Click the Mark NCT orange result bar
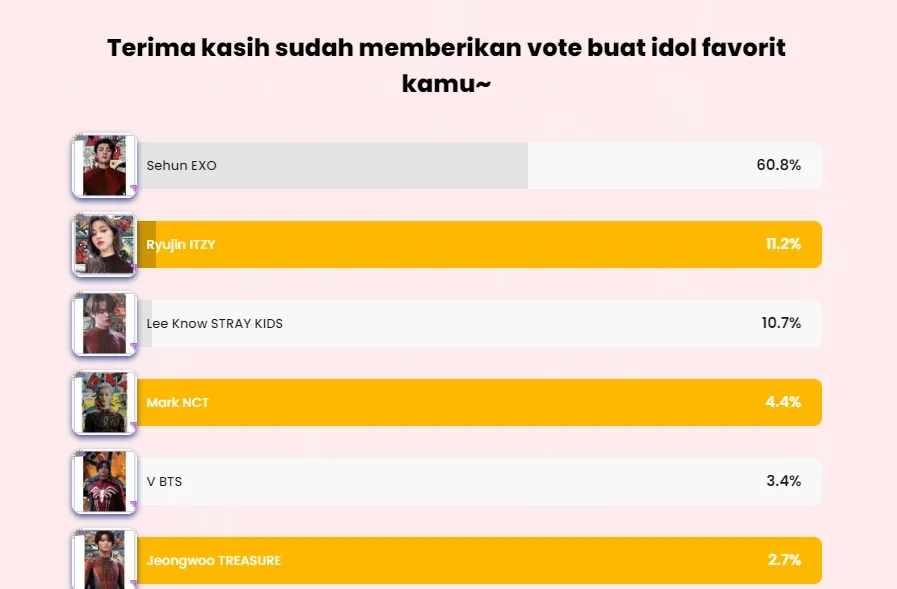Viewport: 897px width, 589px height. (x=479, y=402)
